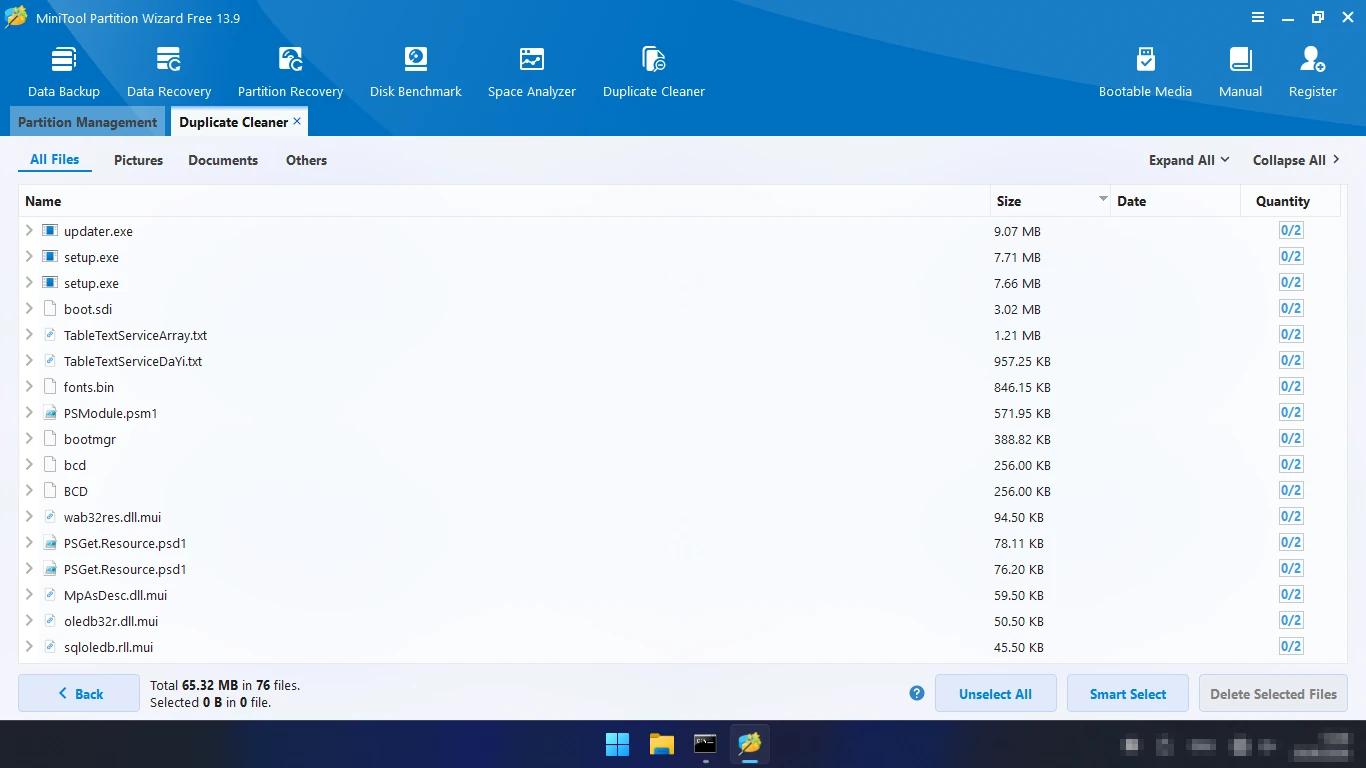Viewport: 1366px width, 768px height.
Task: Toggle the 0/2 selection for sqloledb.rll.mui
Action: 1291,647
